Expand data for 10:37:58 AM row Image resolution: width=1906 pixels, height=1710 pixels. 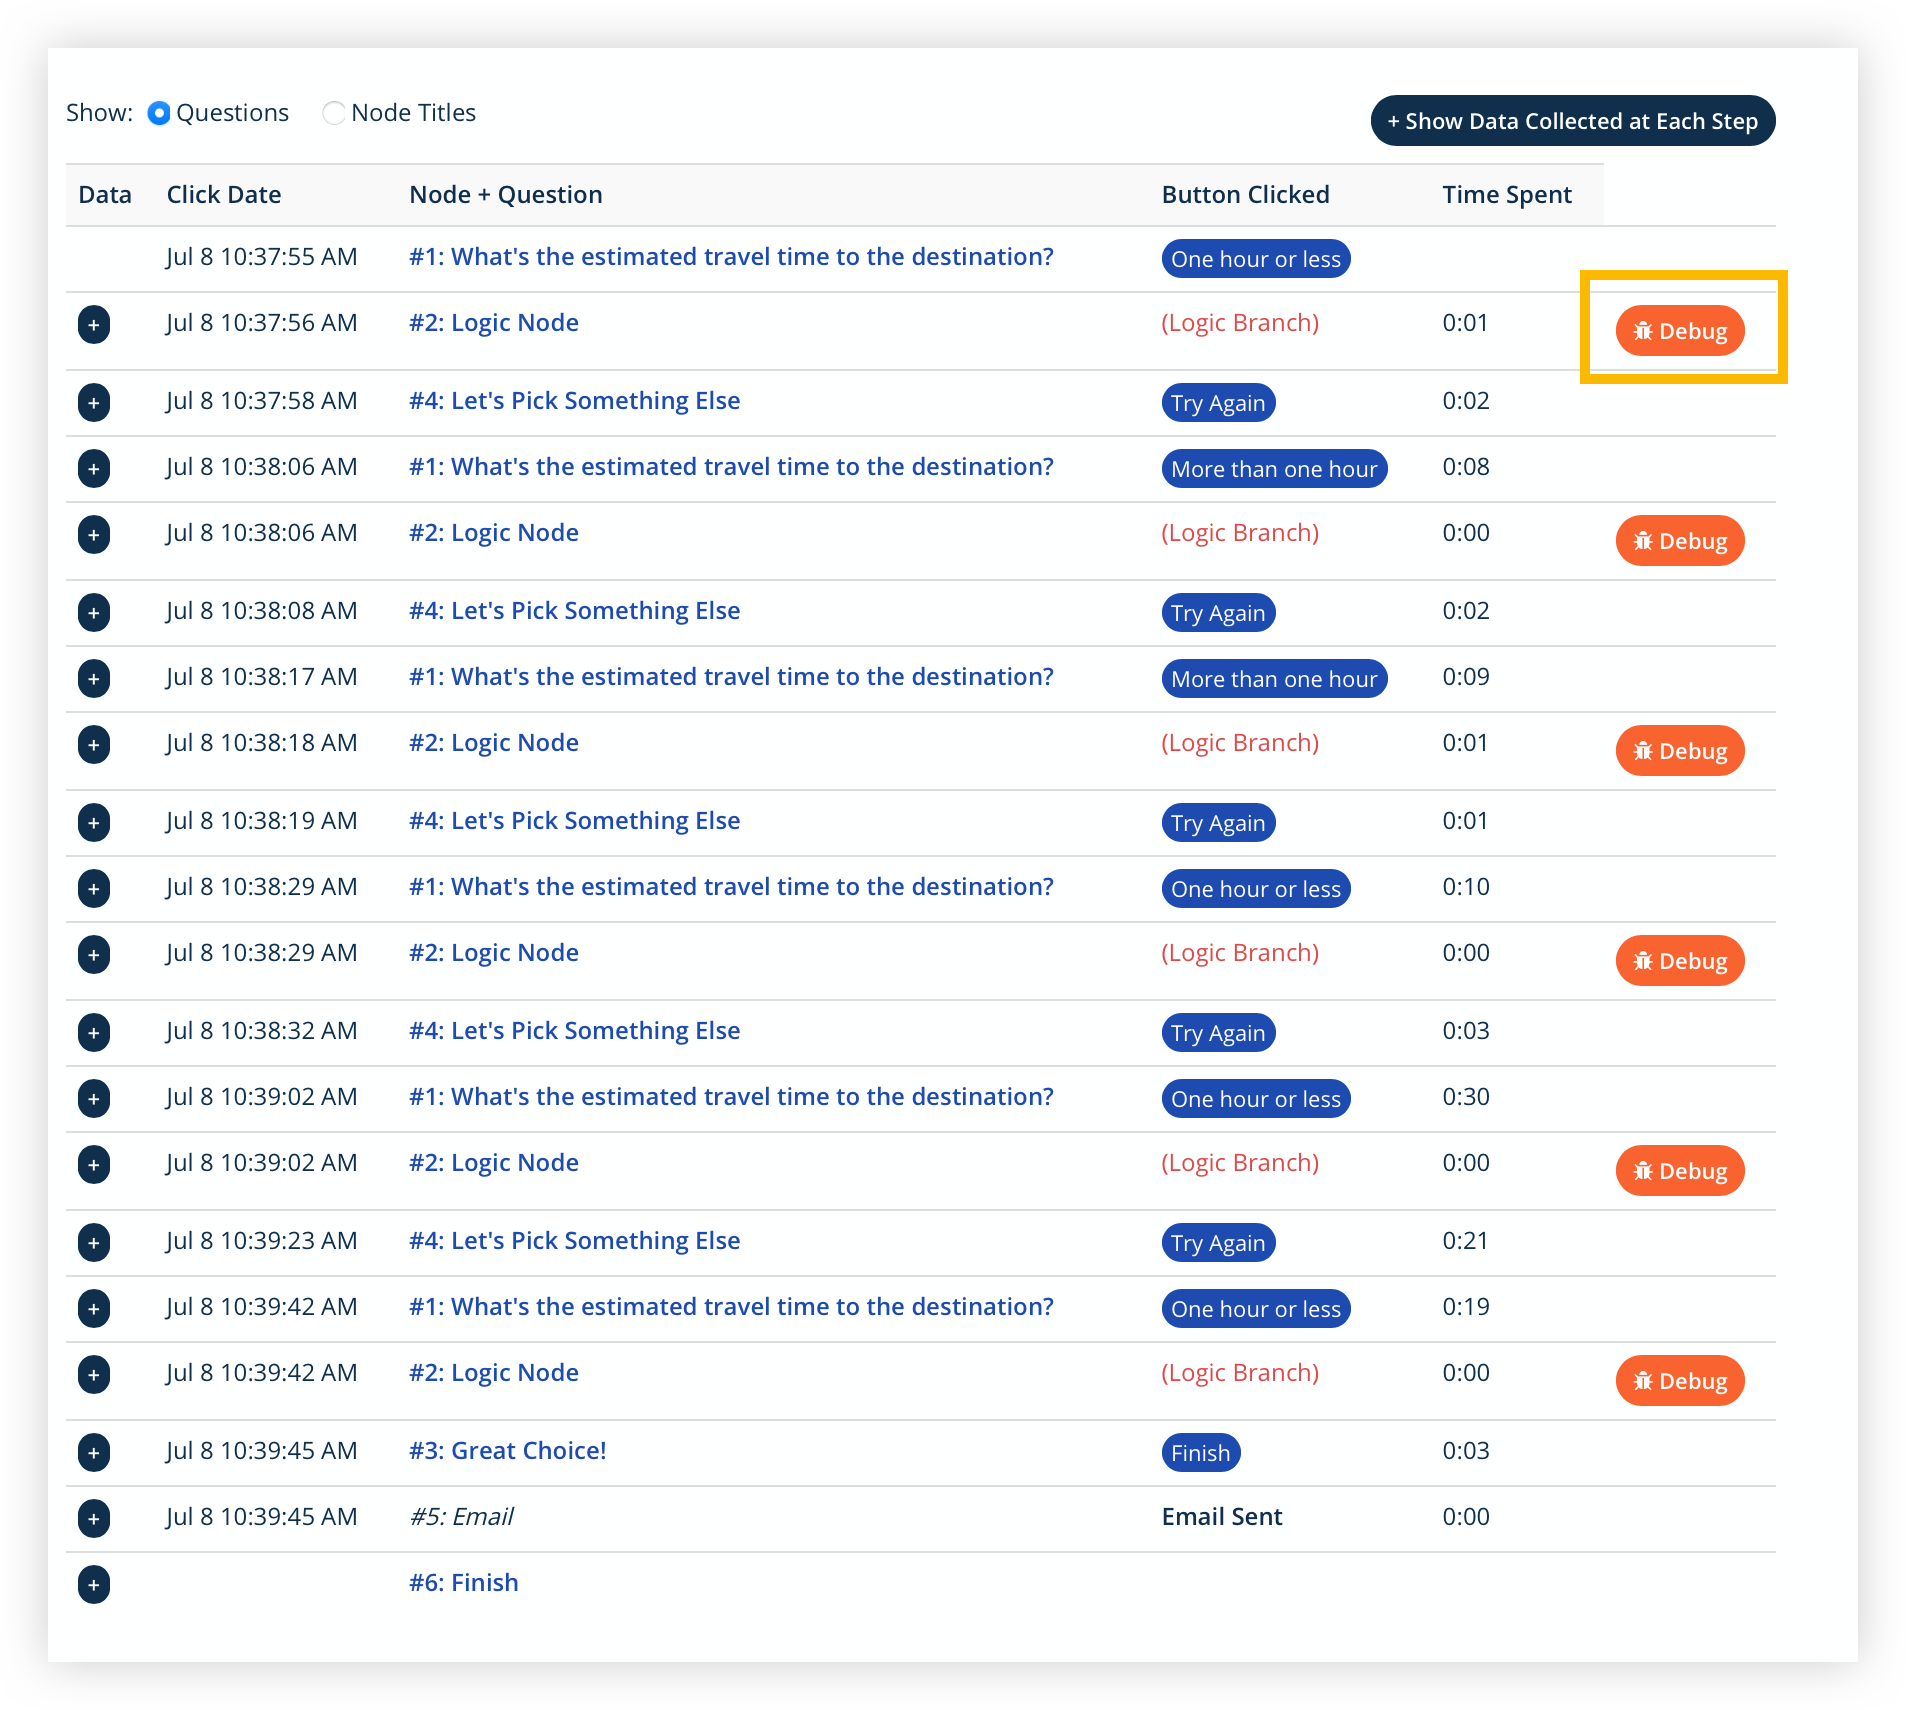[94, 402]
